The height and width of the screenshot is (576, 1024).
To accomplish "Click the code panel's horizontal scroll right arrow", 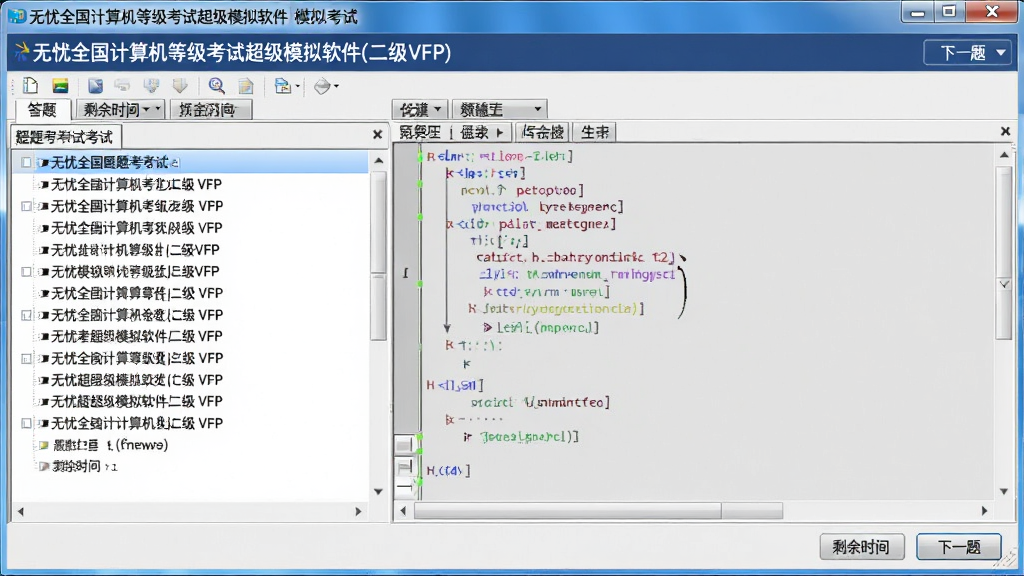I will coord(985,511).
